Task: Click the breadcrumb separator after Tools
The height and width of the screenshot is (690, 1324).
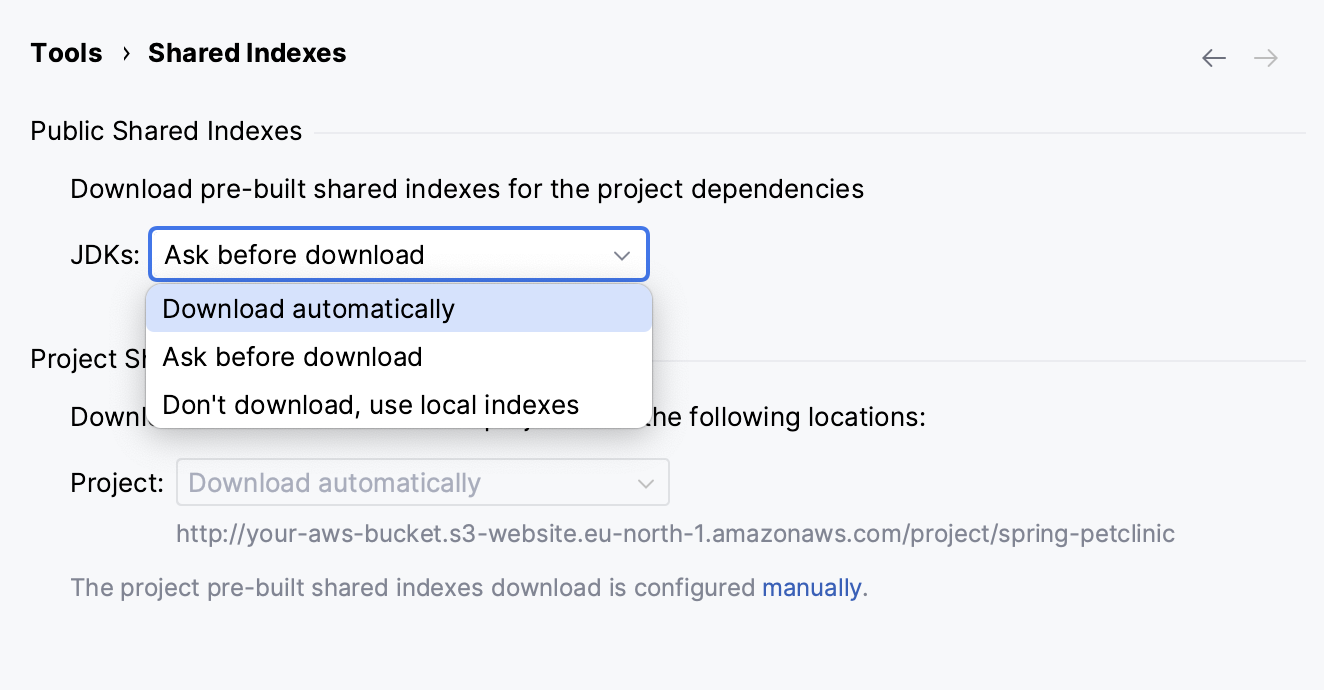Action: pyautogui.click(x=125, y=54)
